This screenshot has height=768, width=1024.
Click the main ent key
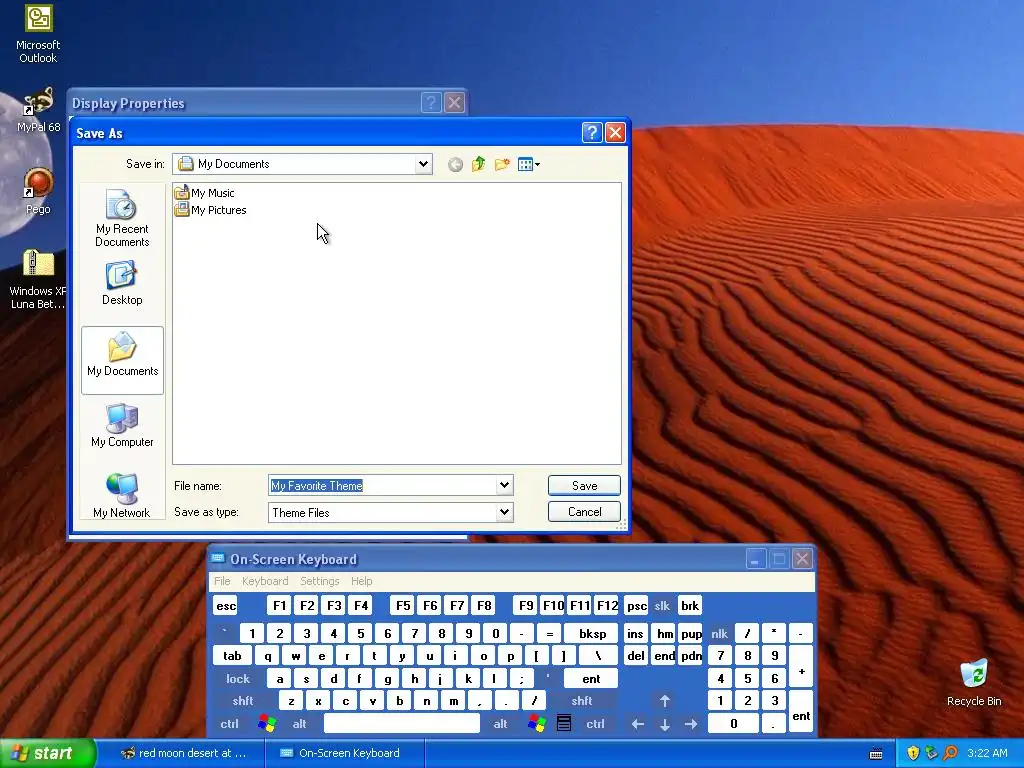pos(591,679)
